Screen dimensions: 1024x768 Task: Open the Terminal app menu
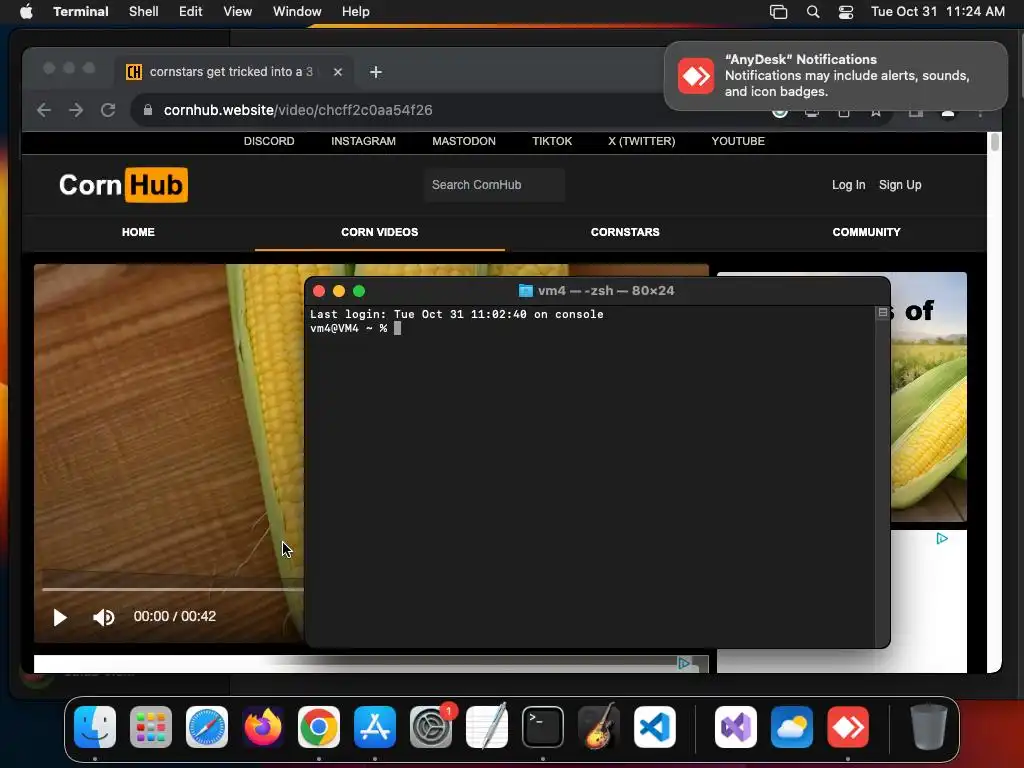81,11
